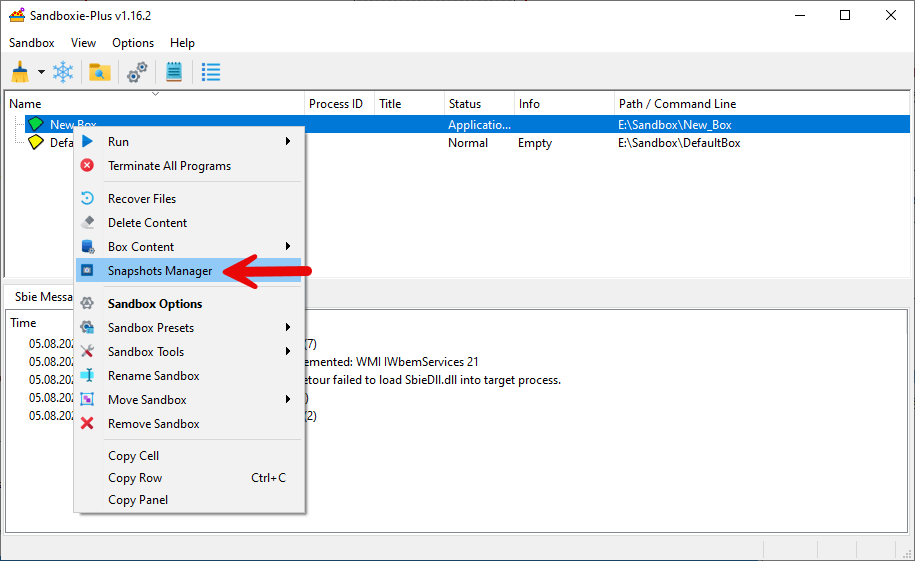Open Sandbox Options menu entry
This screenshot has width=915, height=561.
click(188, 304)
